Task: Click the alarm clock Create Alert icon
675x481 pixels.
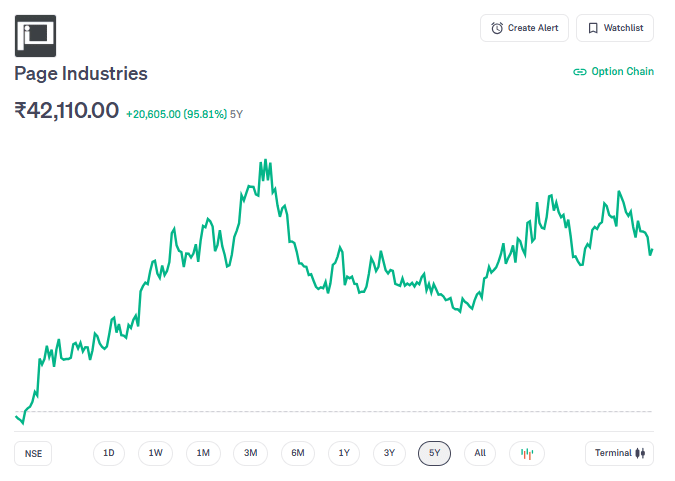Action: (x=497, y=28)
